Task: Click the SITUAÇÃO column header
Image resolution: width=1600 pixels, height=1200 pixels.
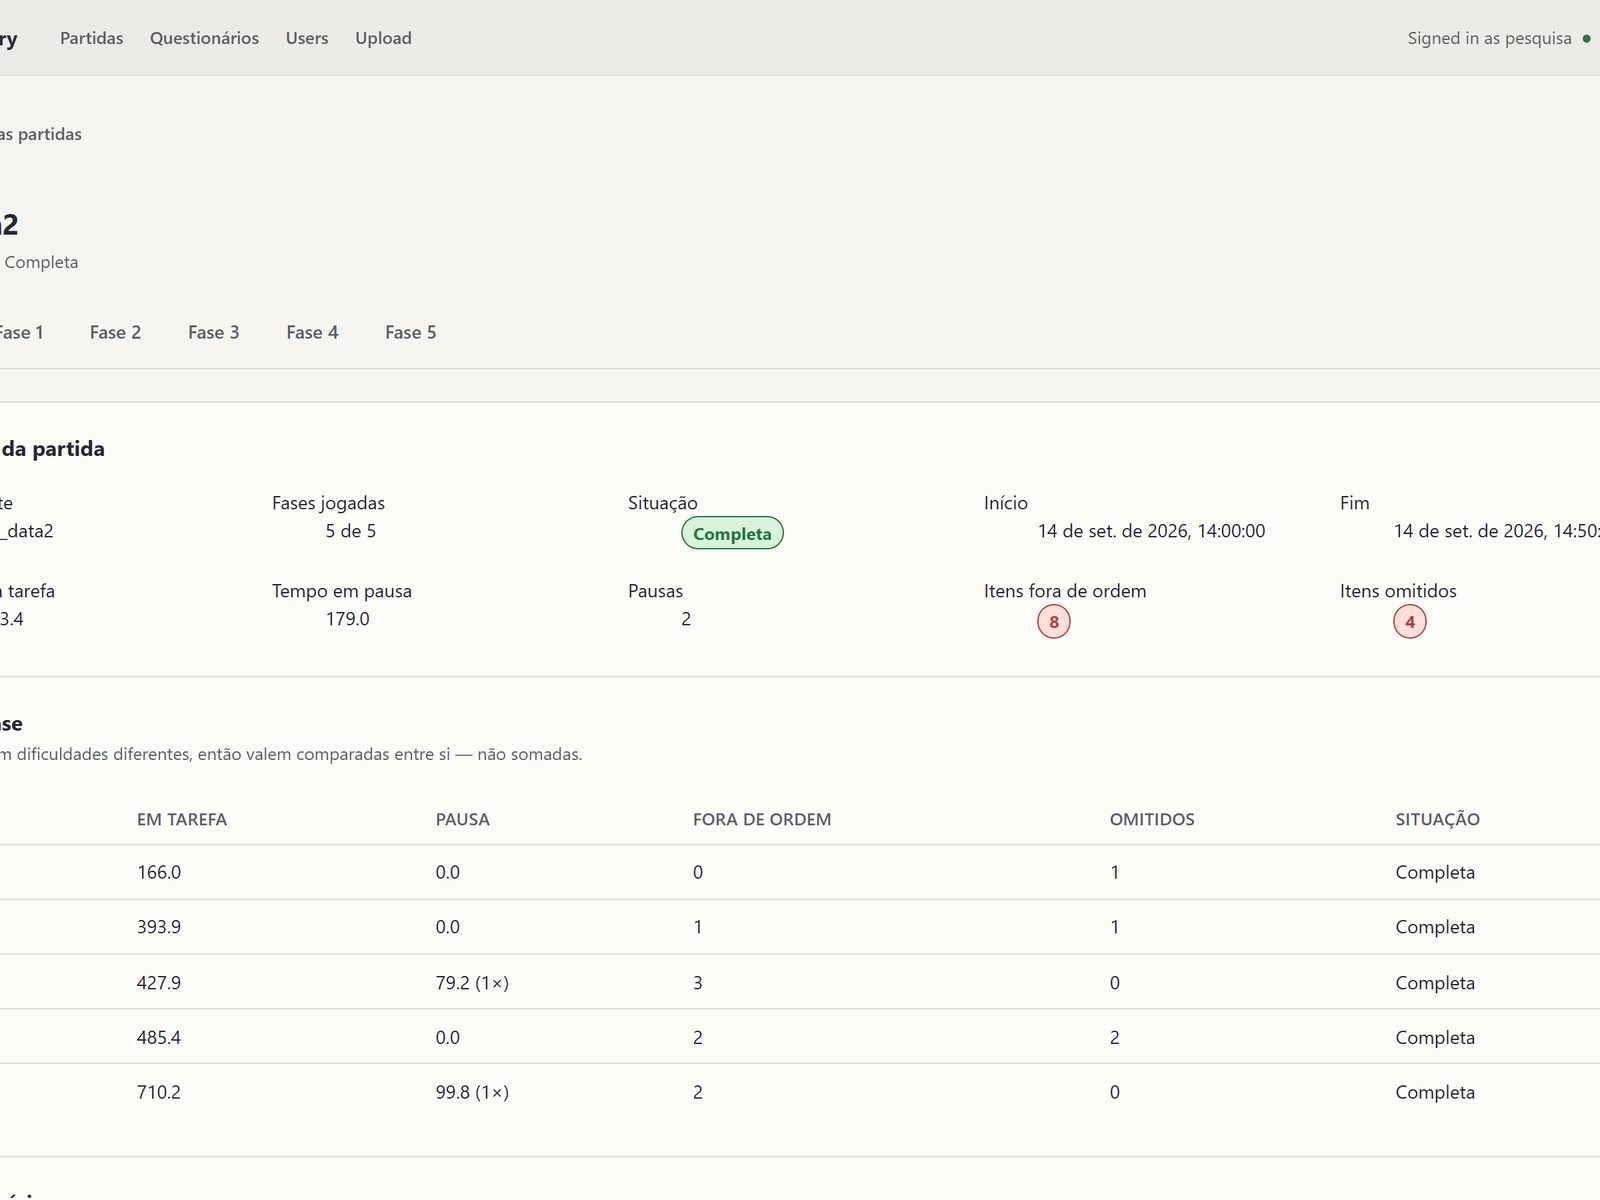Action: (x=1438, y=819)
